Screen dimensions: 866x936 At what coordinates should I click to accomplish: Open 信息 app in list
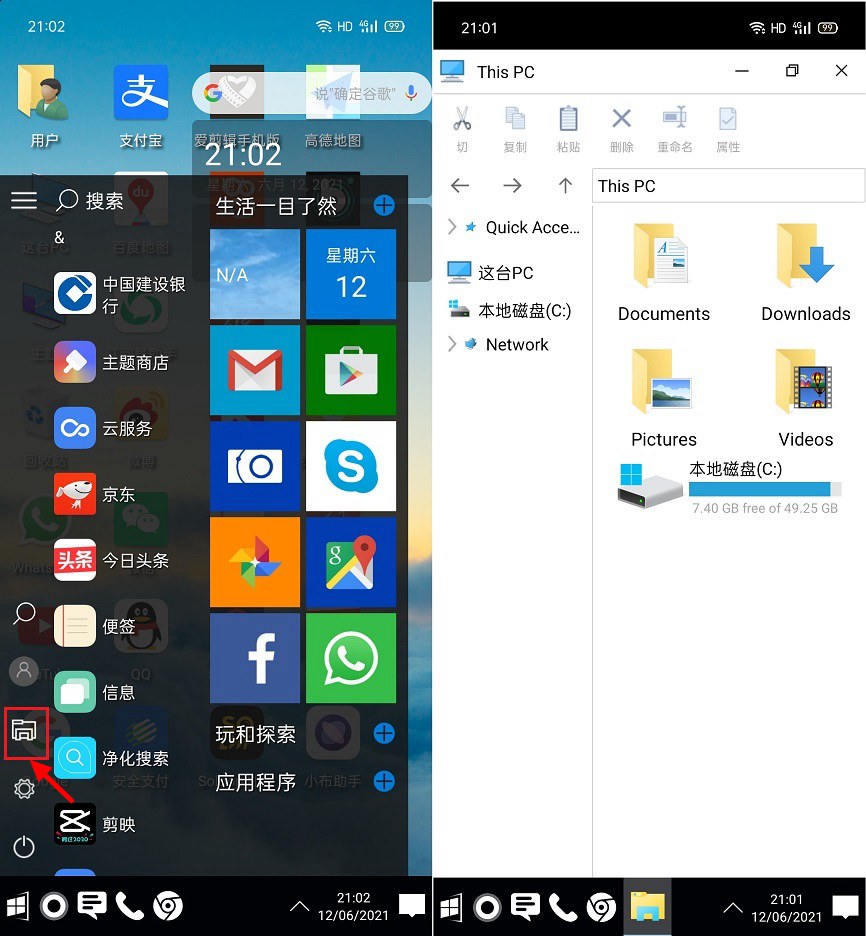(x=95, y=692)
